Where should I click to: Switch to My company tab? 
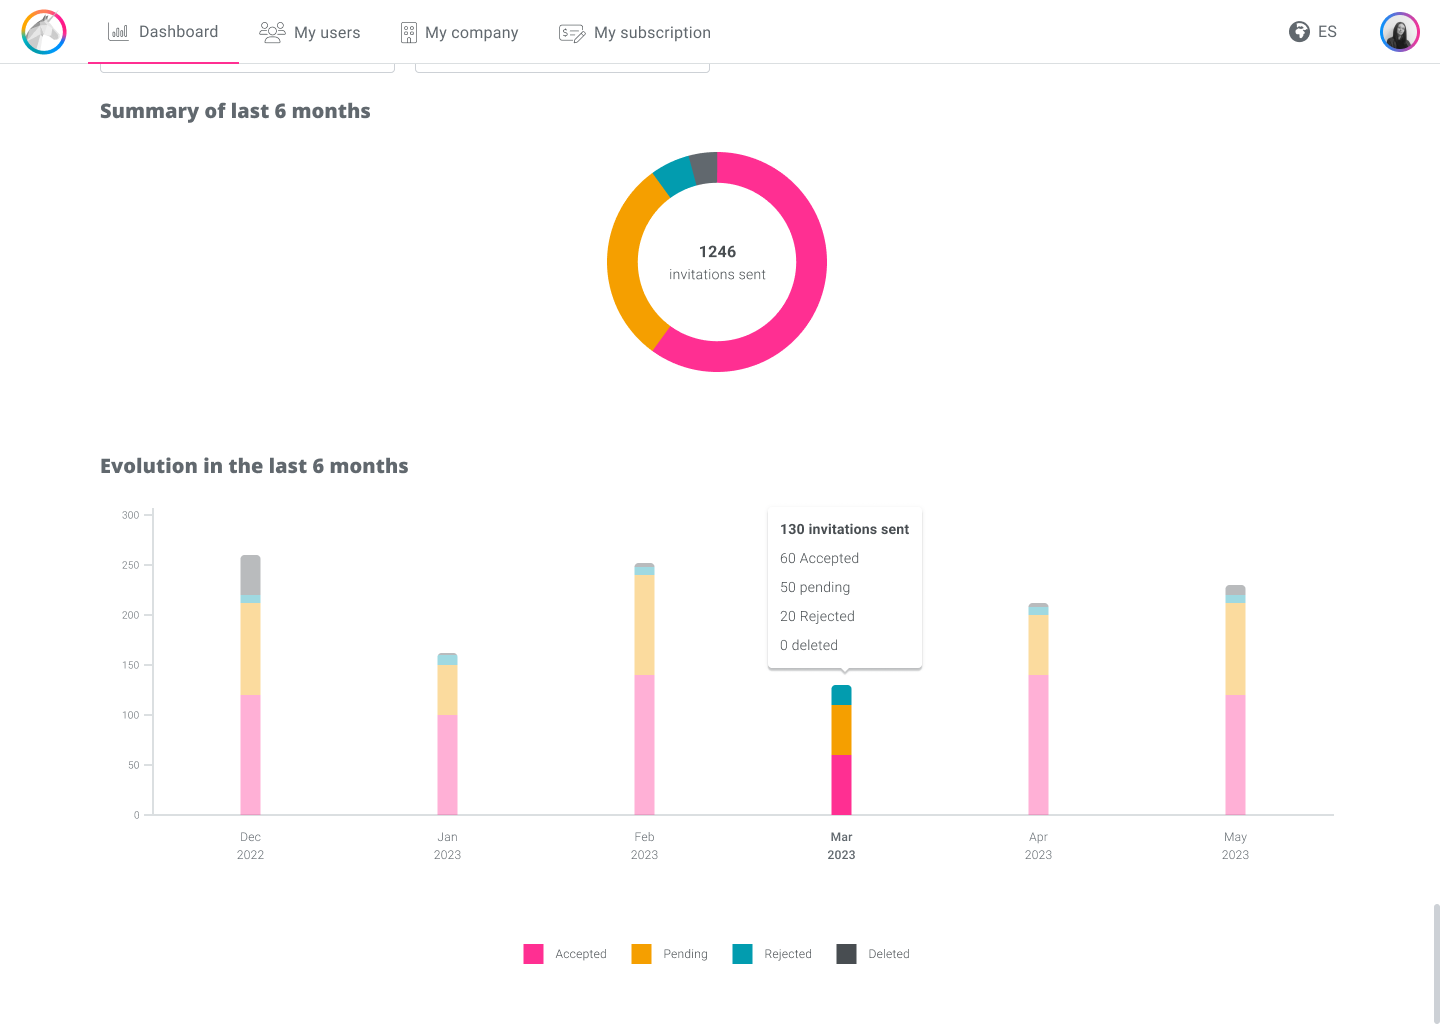coord(459,32)
